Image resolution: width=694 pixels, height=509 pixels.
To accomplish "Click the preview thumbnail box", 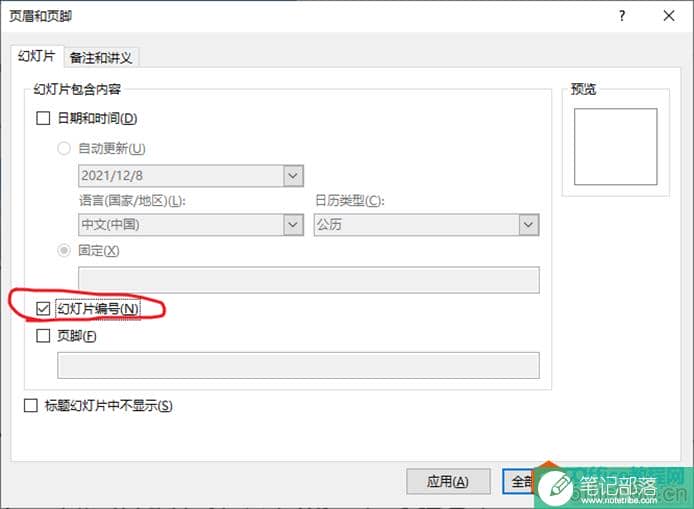I will (x=615, y=147).
